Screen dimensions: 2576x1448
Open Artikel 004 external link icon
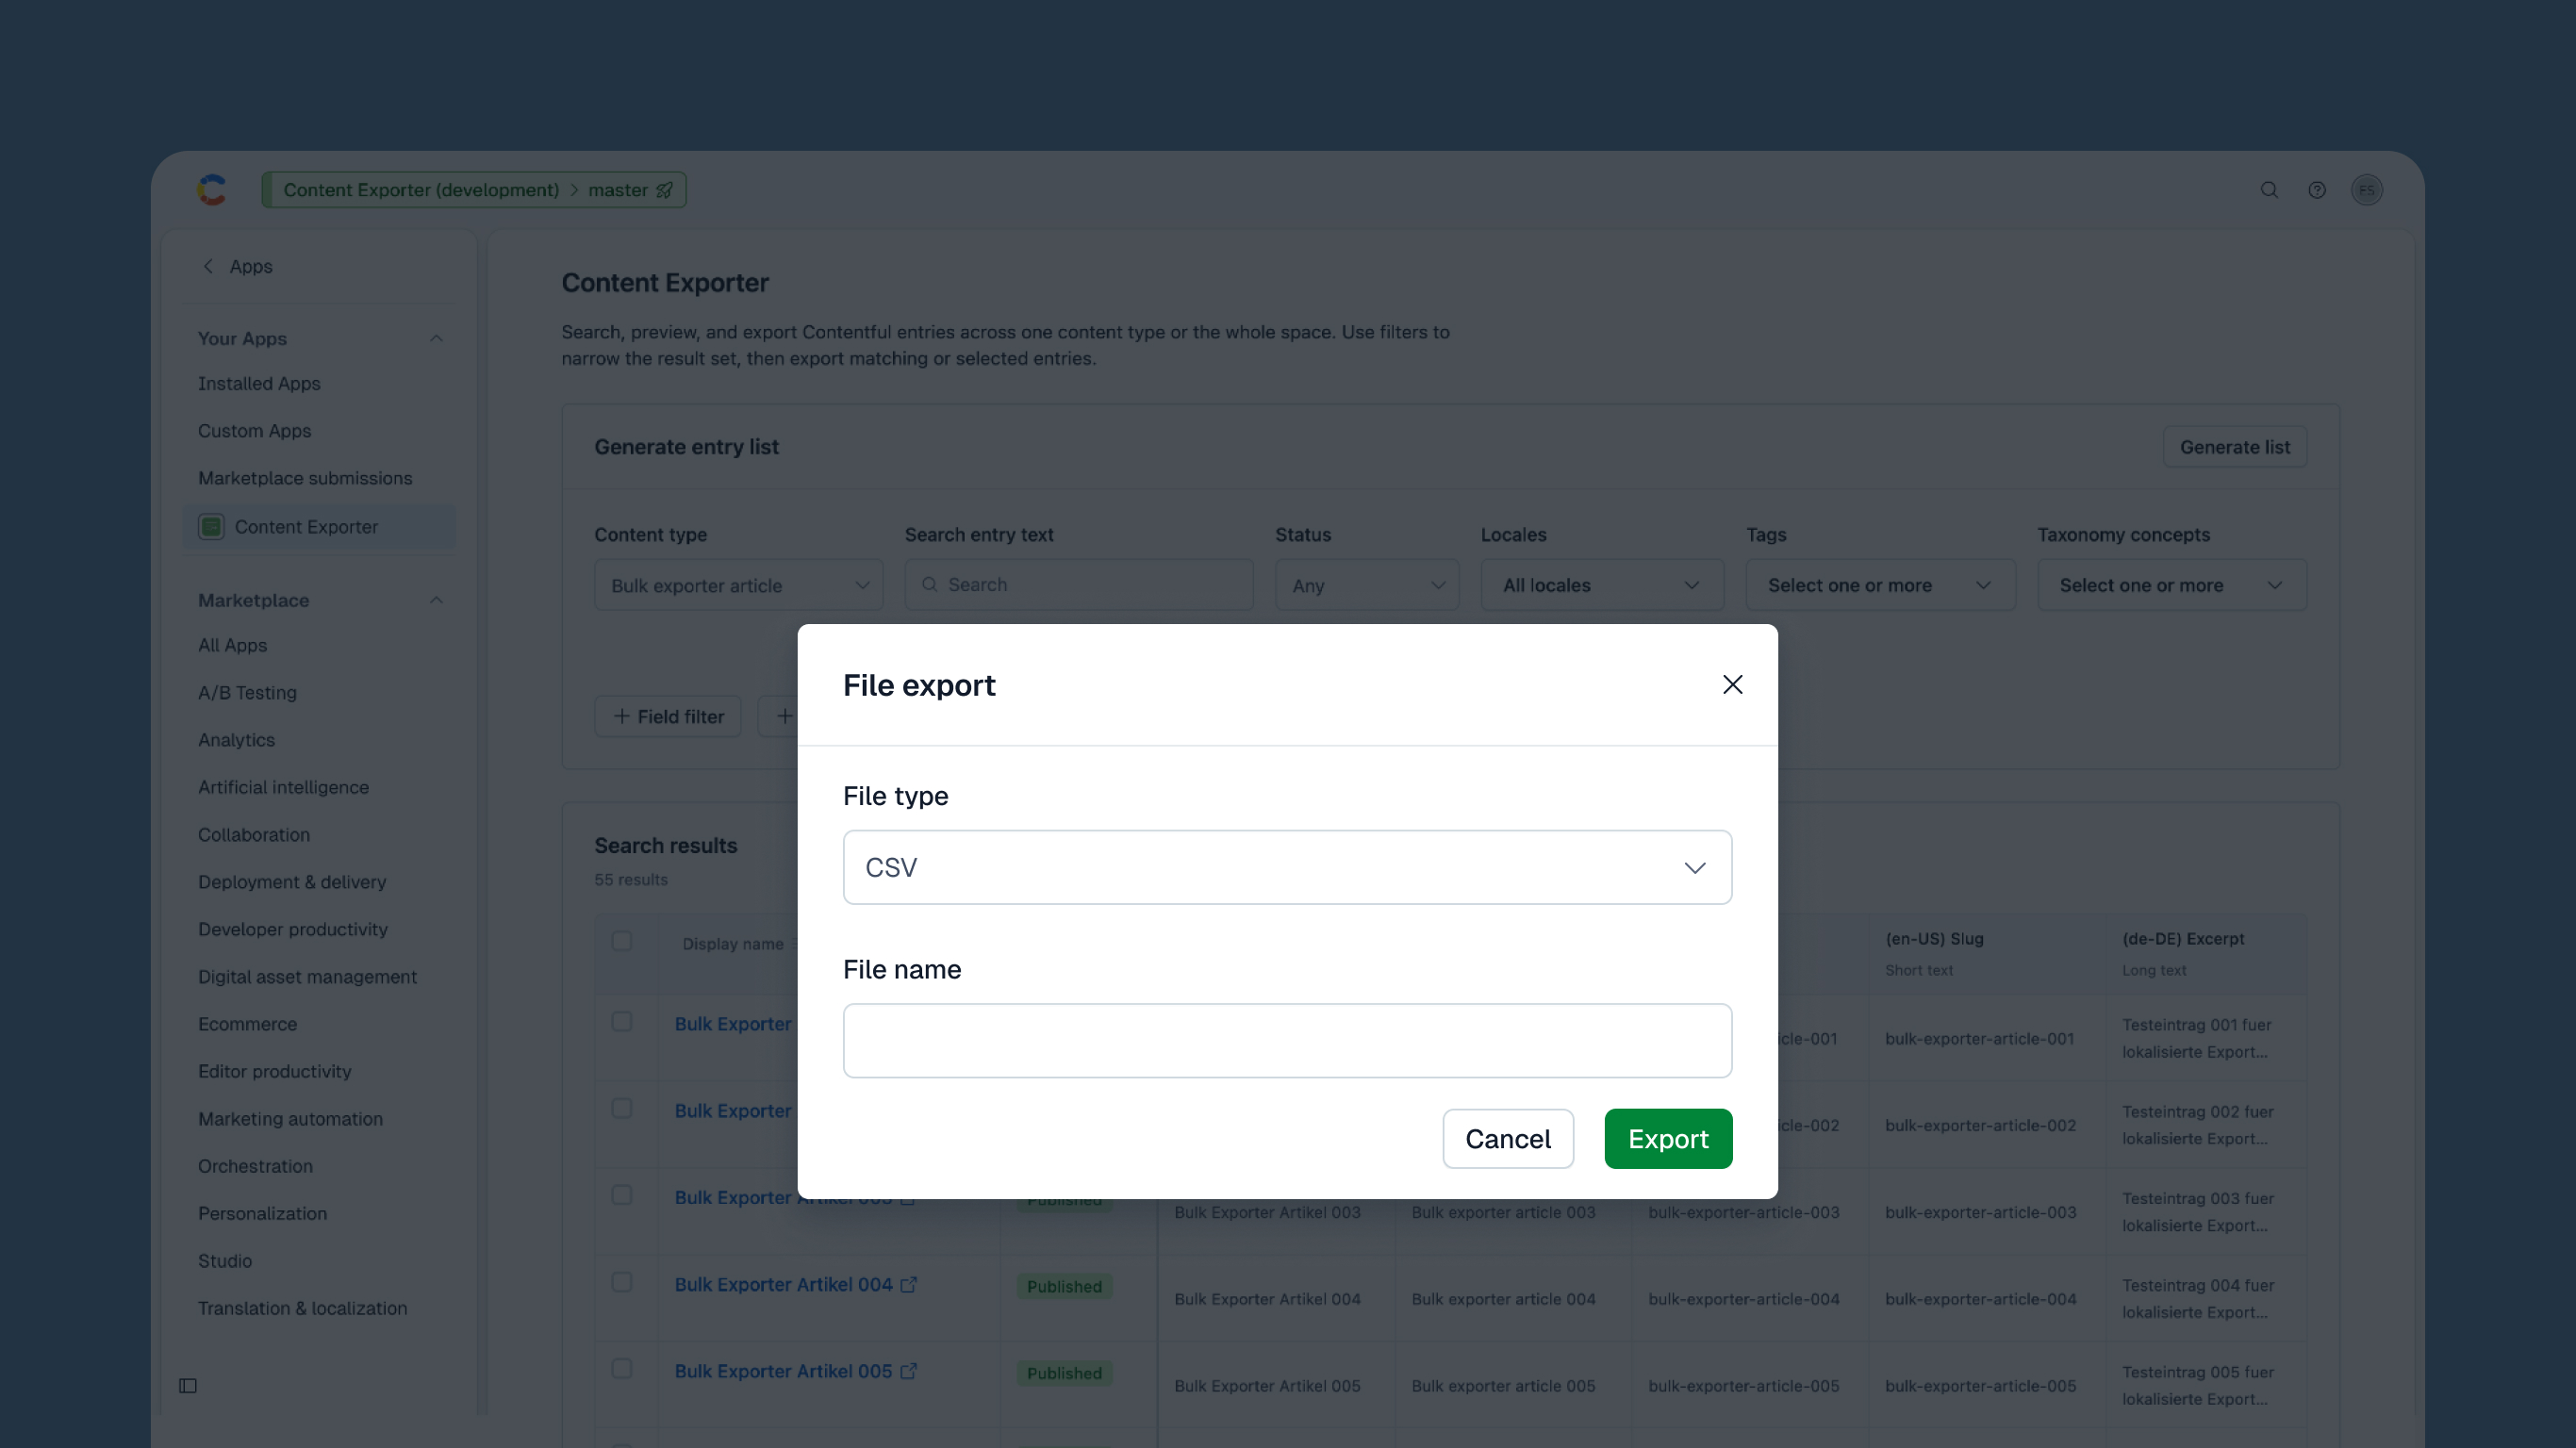(x=908, y=1284)
